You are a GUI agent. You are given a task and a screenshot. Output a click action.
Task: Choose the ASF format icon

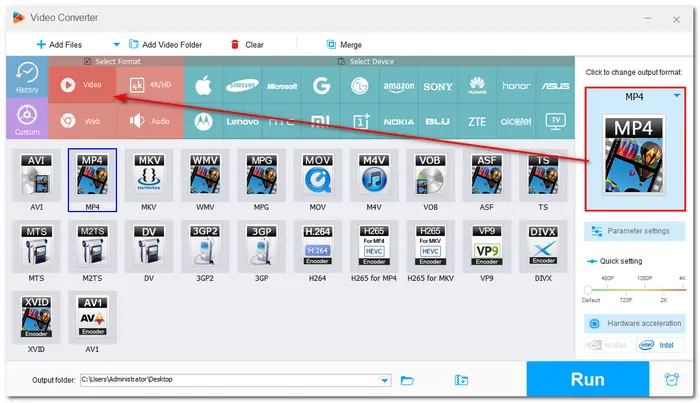click(487, 174)
